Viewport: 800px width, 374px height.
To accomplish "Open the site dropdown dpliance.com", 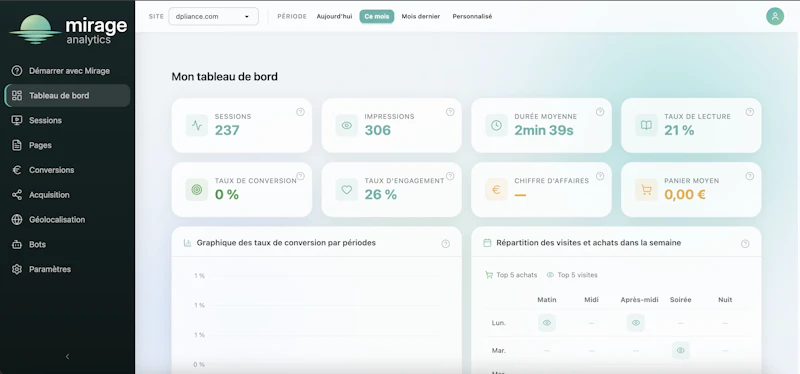I will coord(213,16).
